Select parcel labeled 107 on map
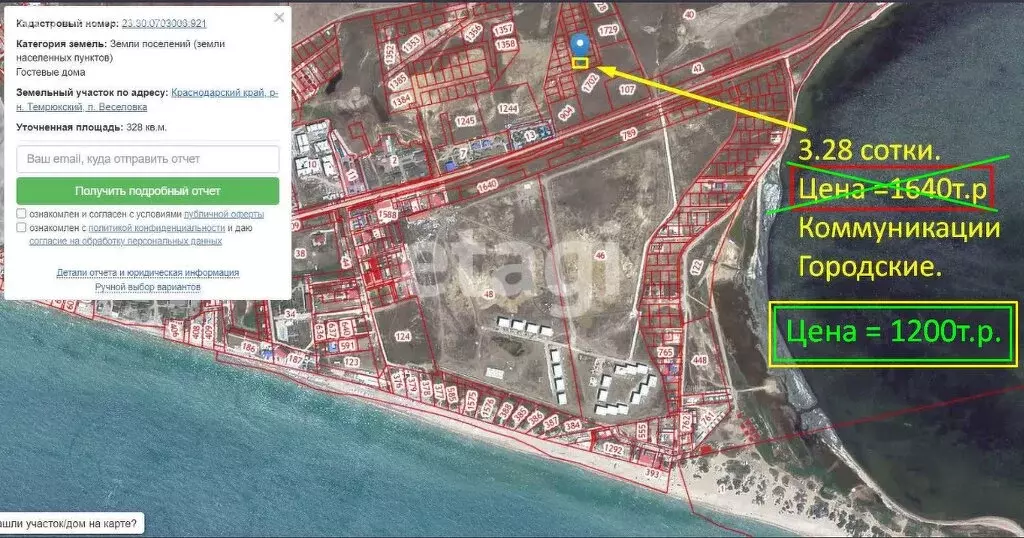The width and height of the screenshot is (1024, 538). pyautogui.click(x=627, y=89)
